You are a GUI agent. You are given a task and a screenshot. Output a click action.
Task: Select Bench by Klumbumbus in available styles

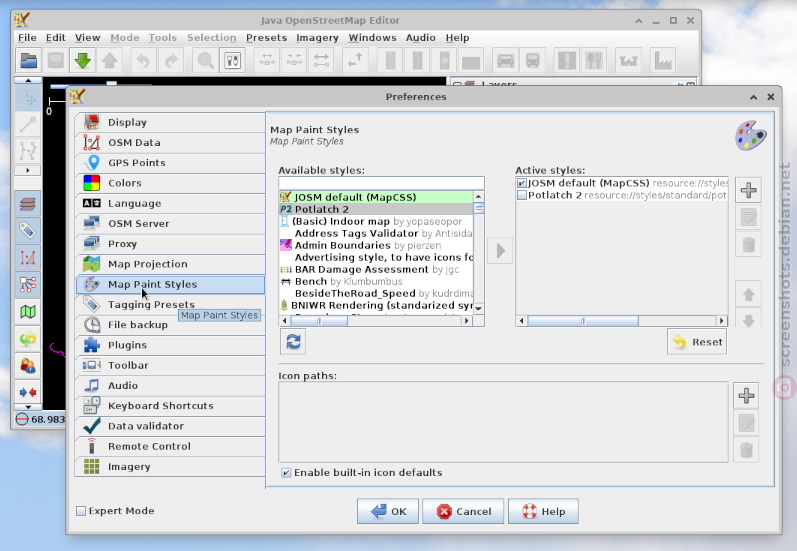tap(376, 282)
